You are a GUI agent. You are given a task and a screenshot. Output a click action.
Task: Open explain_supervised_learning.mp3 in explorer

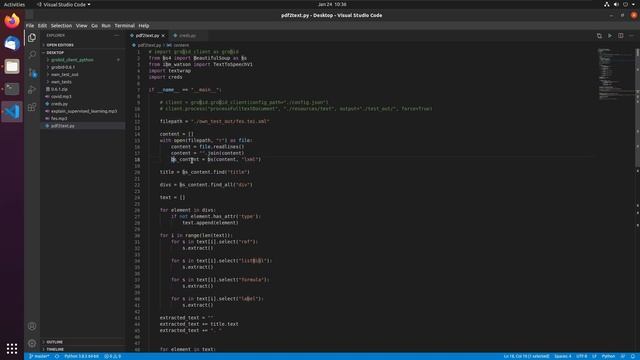pyautogui.click(x=84, y=111)
